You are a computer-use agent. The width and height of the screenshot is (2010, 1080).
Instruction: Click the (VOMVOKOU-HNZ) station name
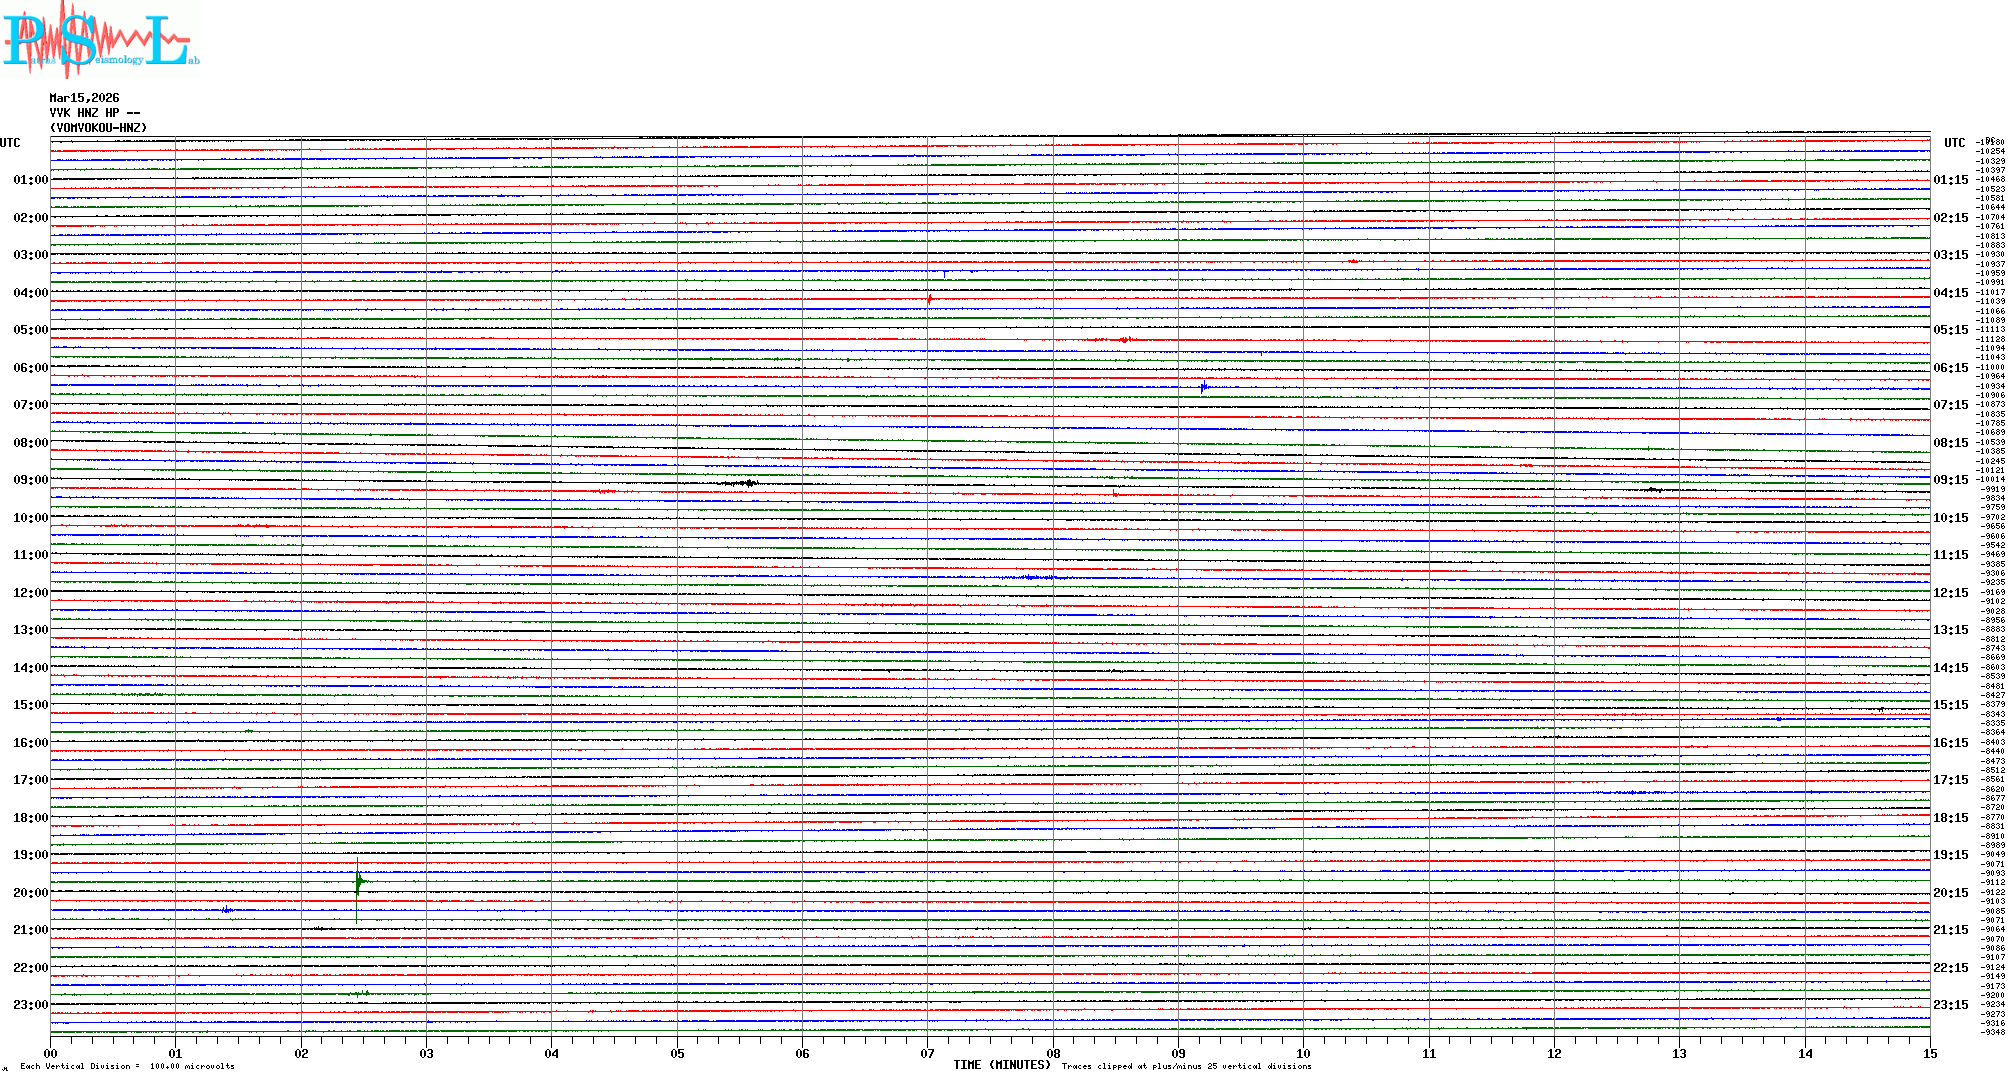(x=98, y=128)
